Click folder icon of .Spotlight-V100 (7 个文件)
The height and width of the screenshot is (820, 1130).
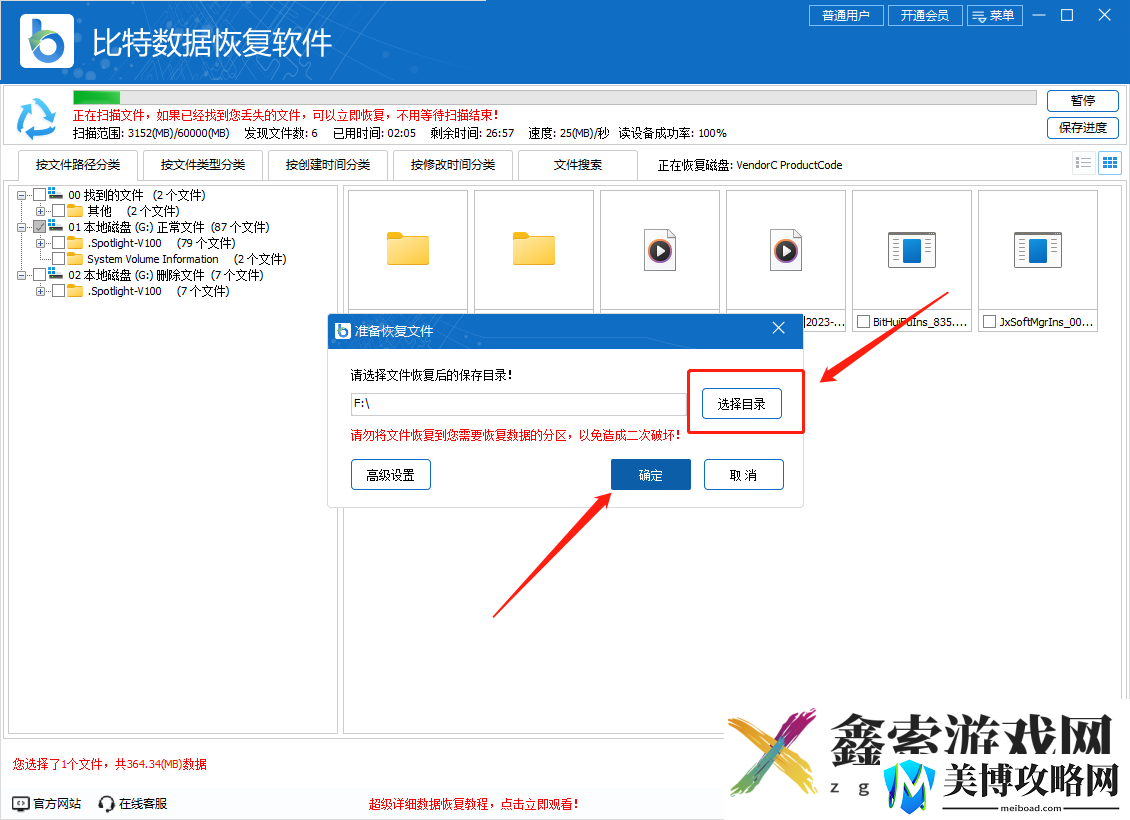[75, 290]
